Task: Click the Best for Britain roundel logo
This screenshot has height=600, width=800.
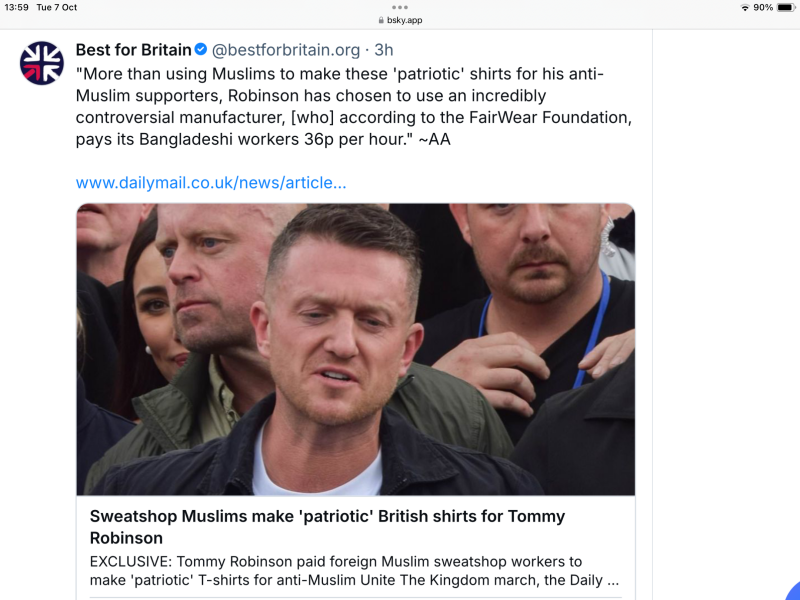Action: [x=41, y=62]
